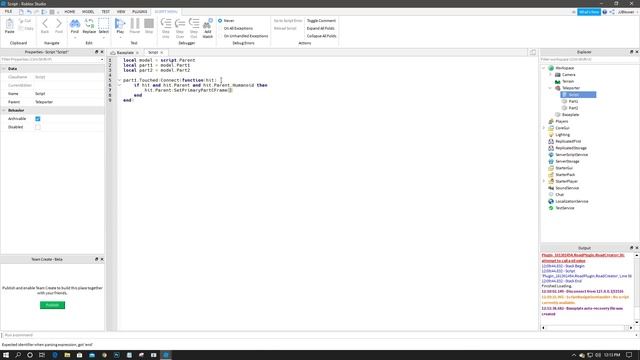The image size is (640, 360).
Task: Click the TestService green check icon
Action: tap(551, 208)
